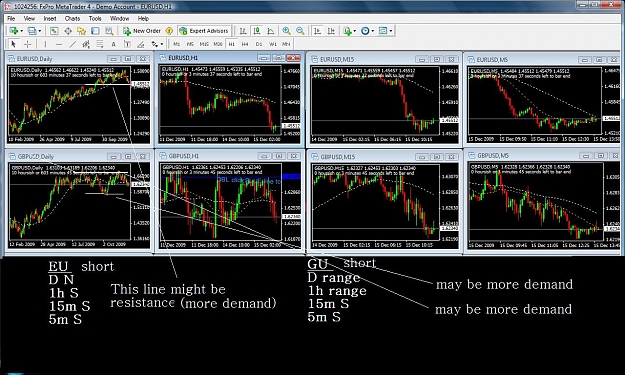Open the Window menu
The width and height of the screenshot is (625, 375).
[119, 18]
